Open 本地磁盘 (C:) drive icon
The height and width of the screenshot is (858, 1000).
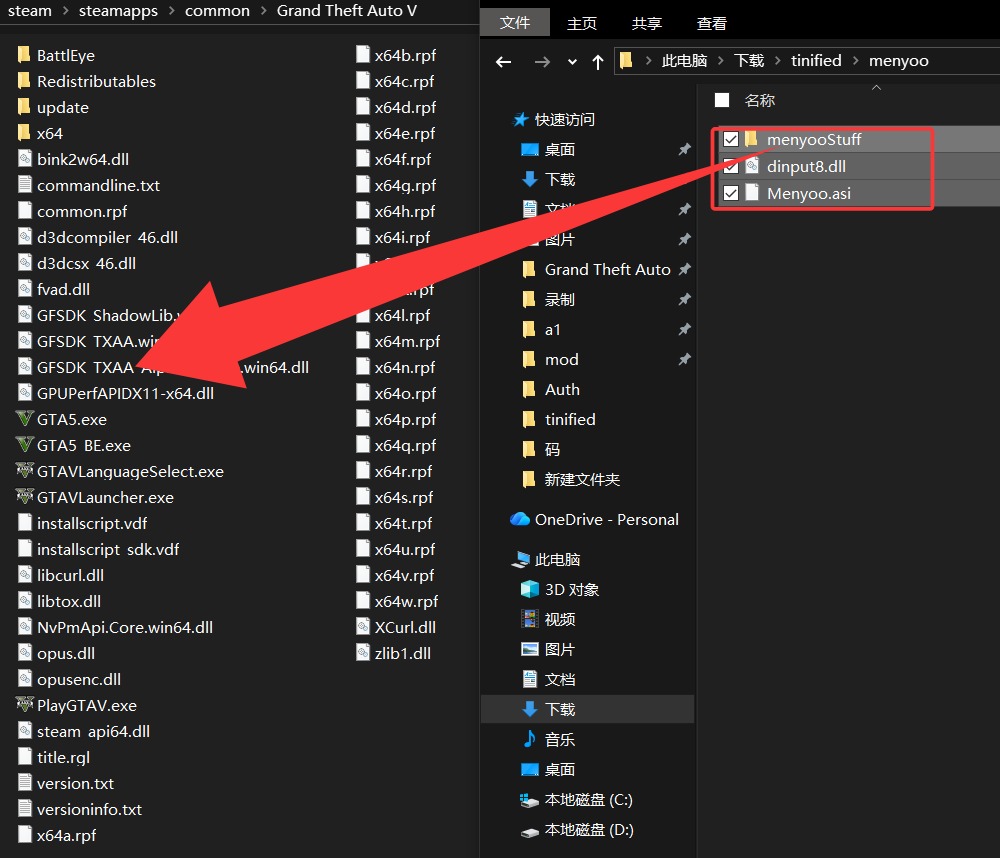point(530,800)
